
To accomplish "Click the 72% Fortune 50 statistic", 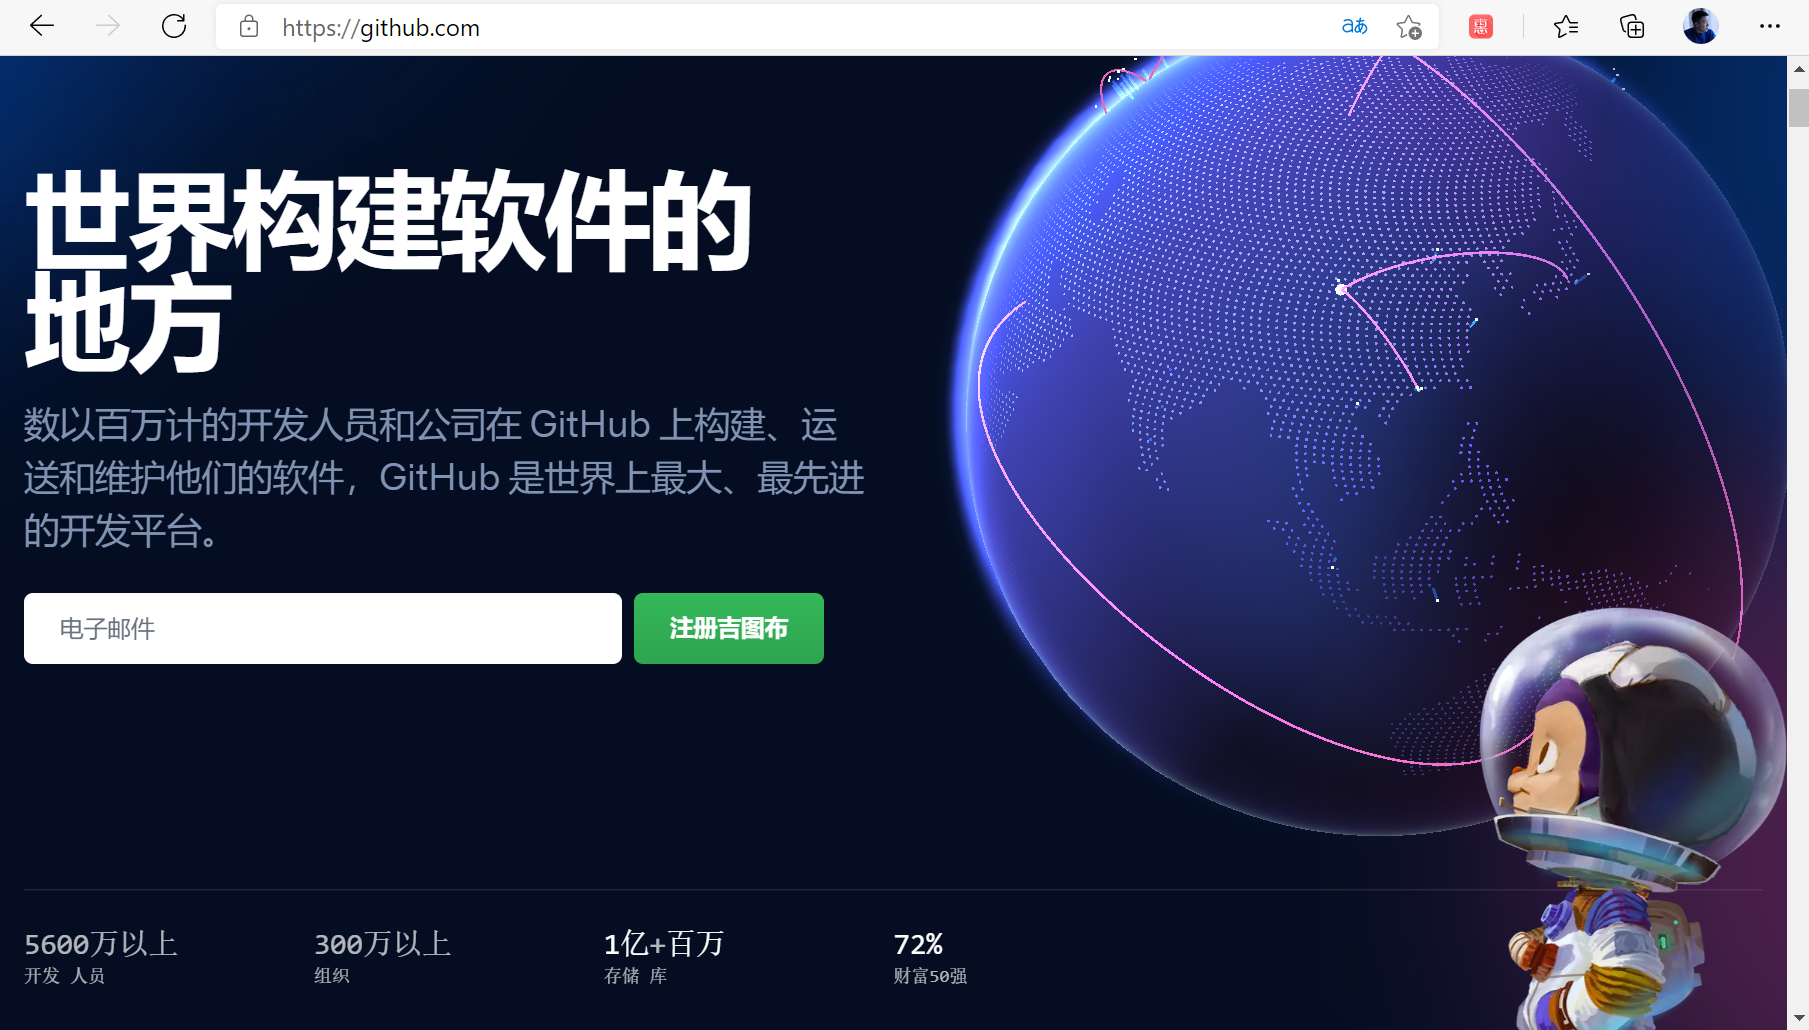I will pyautogui.click(x=930, y=957).
